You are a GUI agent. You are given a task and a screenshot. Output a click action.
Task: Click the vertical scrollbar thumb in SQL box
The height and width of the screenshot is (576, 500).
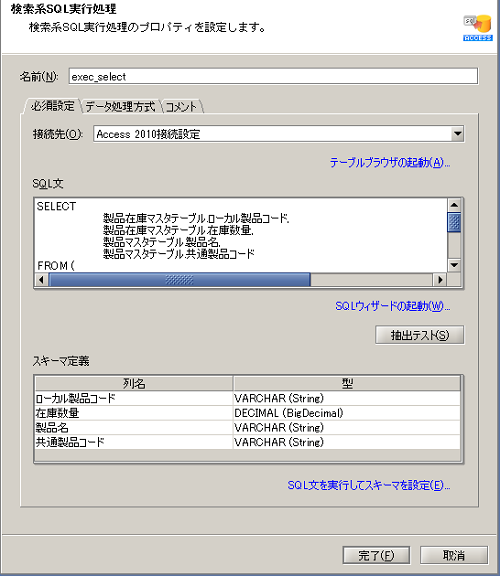pos(454,222)
